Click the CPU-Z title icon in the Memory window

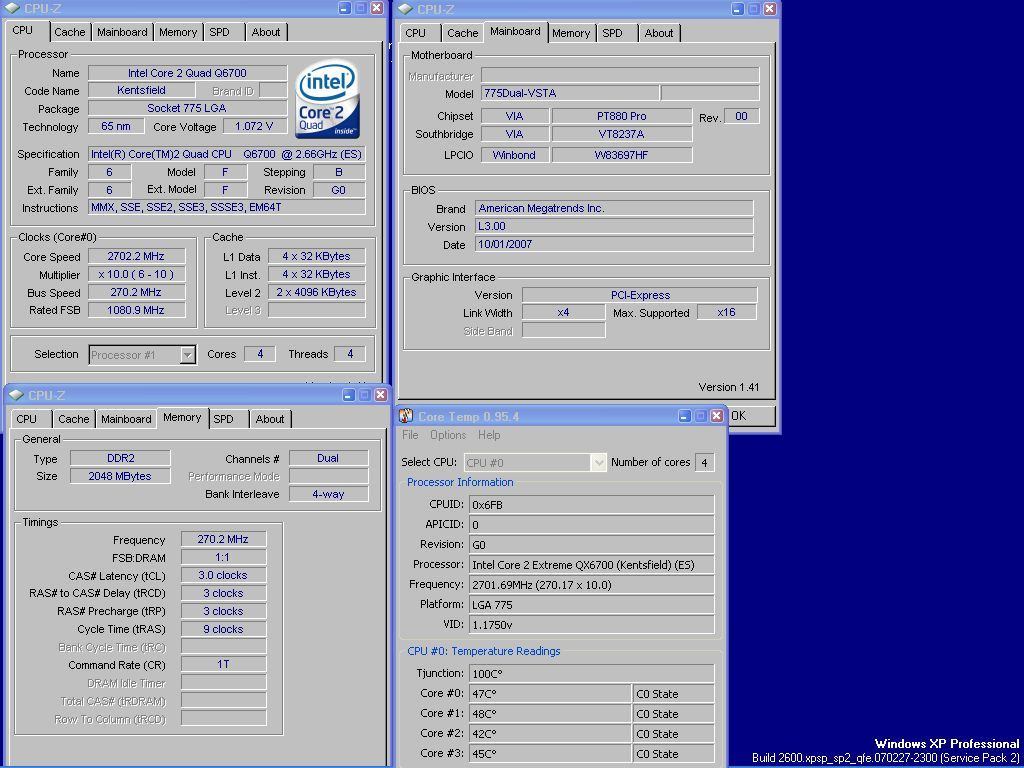point(16,394)
